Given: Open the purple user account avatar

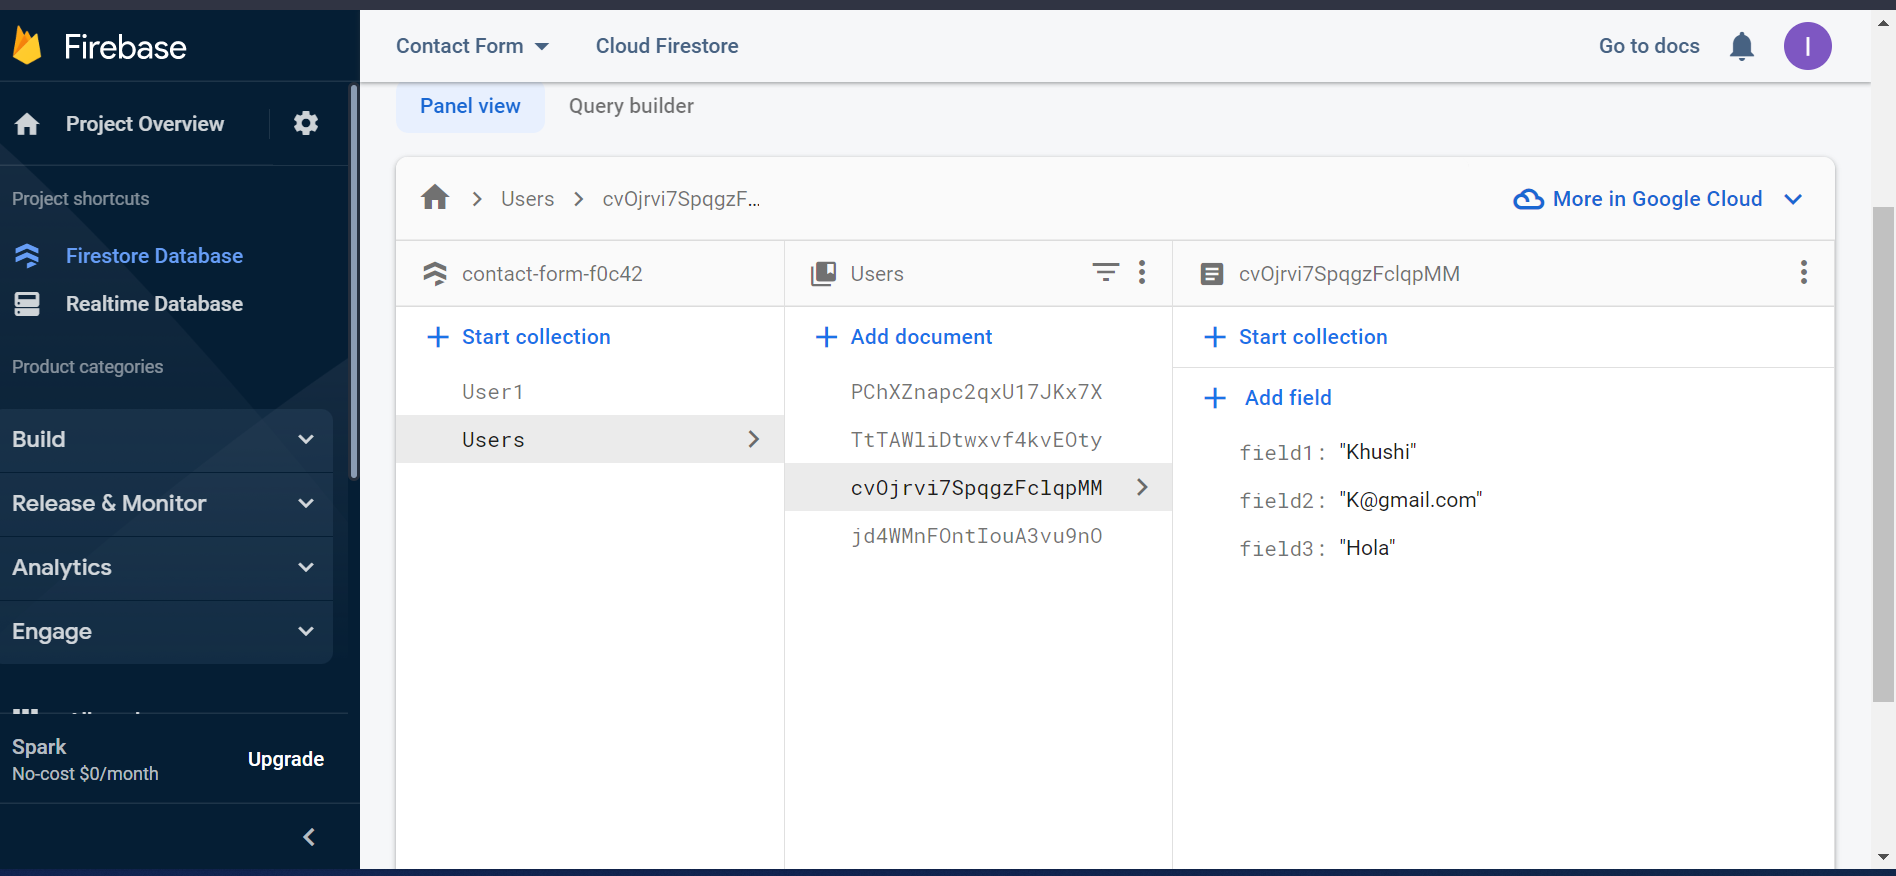Looking at the screenshot, I should click(x=1808, y=46).
